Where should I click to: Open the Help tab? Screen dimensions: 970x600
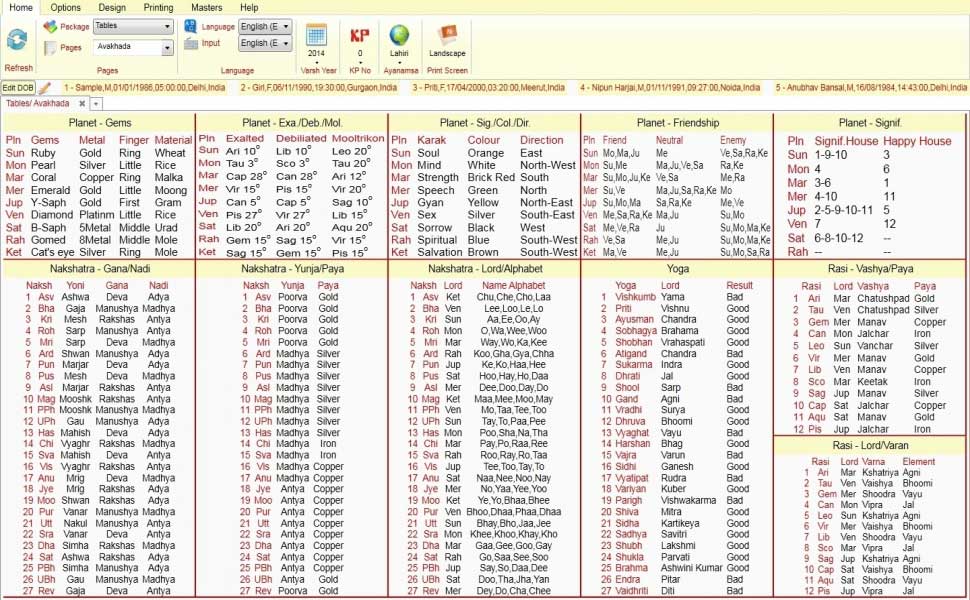pyautogui.click(x=249, y=7)
